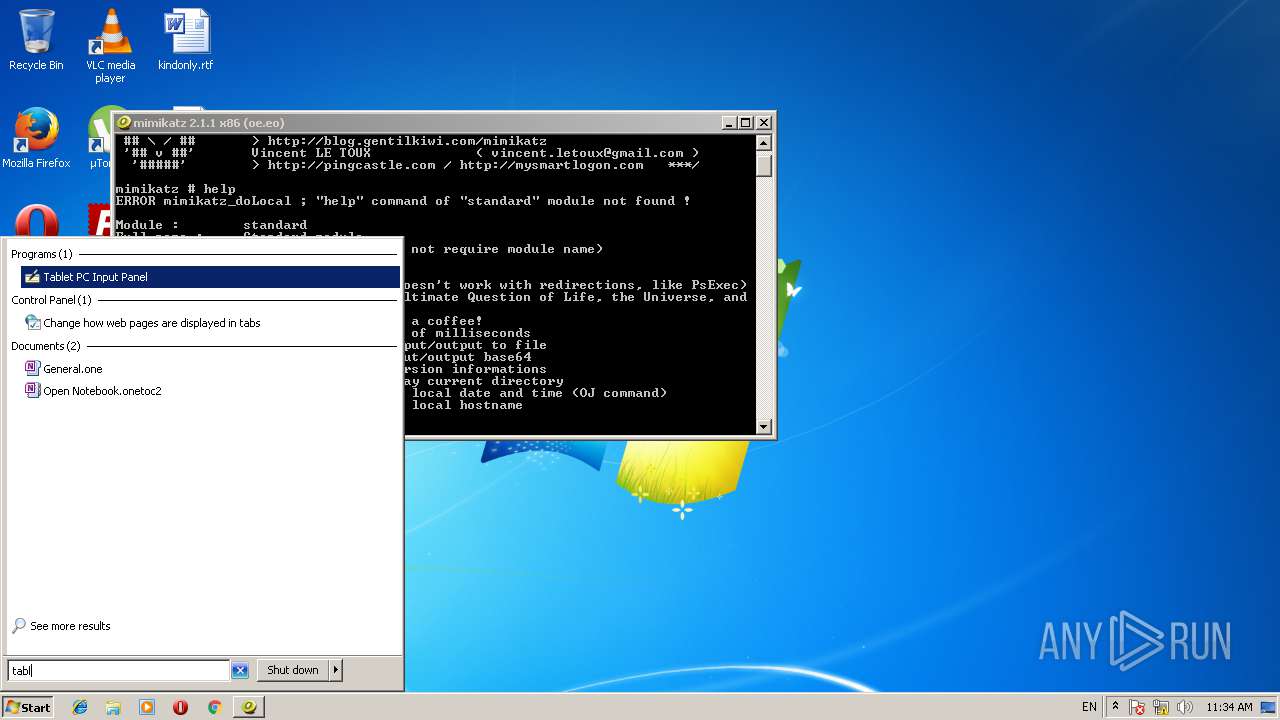The image size is (1280, 720).
Task: Switch to the mimikatz taskbar button
Action: [x=249, y=707]
